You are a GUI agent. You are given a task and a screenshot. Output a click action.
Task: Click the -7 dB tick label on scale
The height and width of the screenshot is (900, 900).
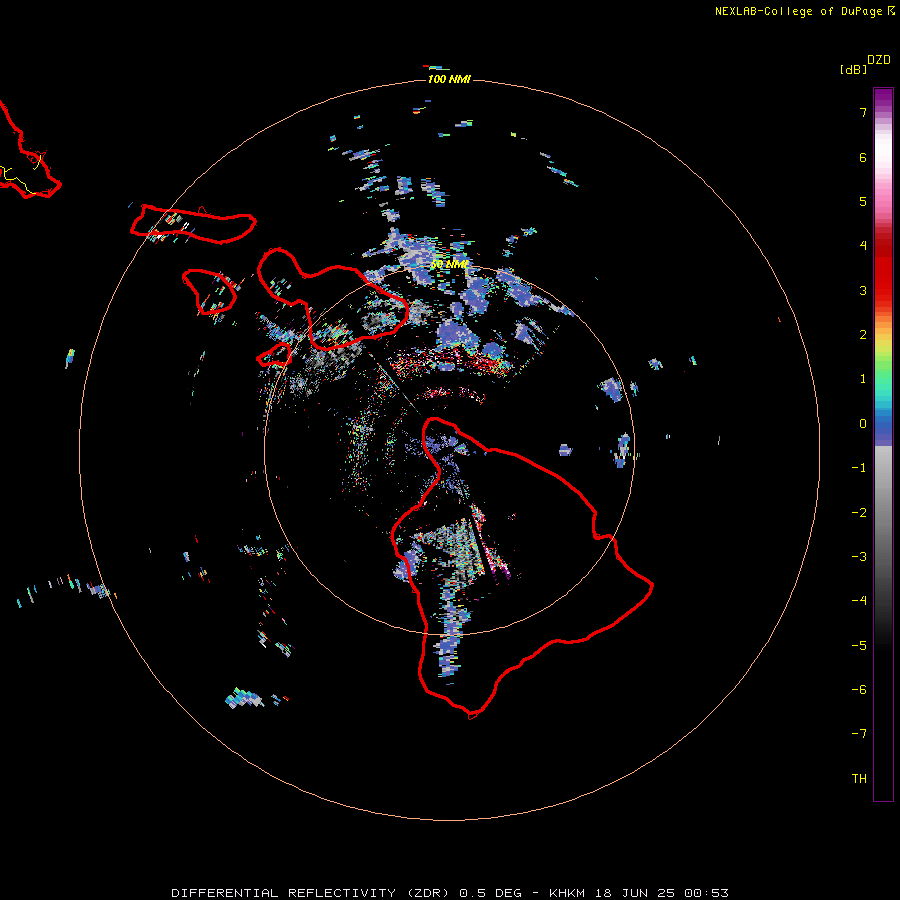click(x=859, y=734)
